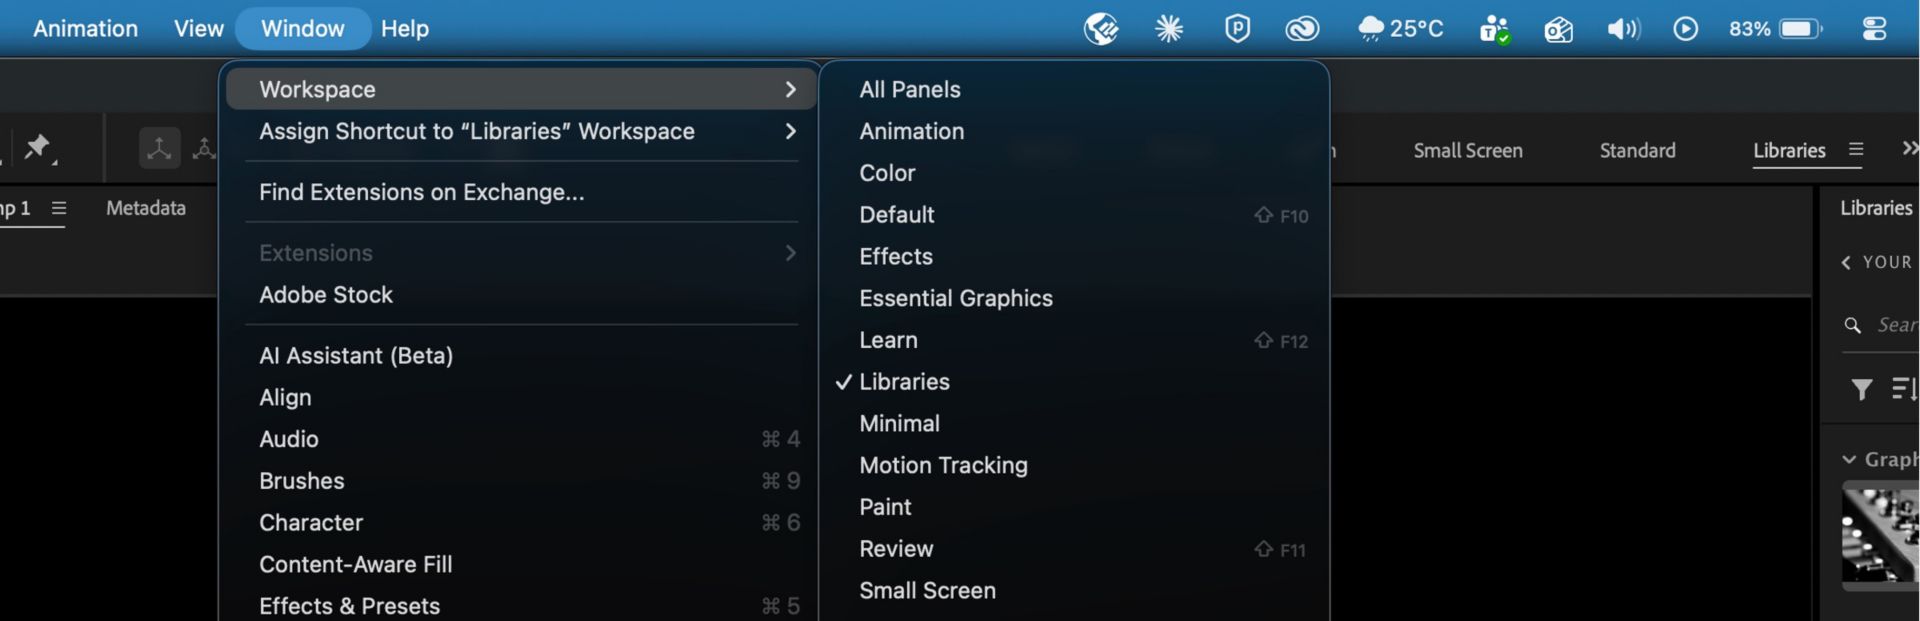Open the Animation menu in menu bar
This screenshot has height=621, width=1920.
[x=85, y=28]
